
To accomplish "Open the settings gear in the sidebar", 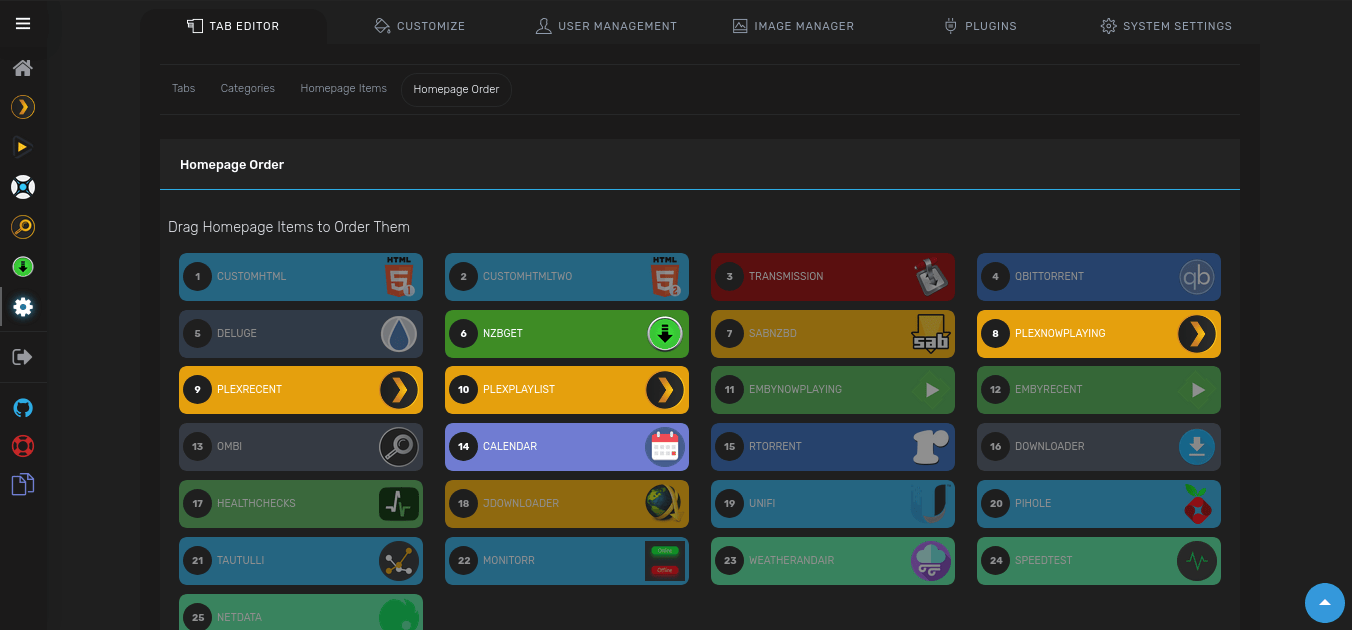I will point(23,307).
